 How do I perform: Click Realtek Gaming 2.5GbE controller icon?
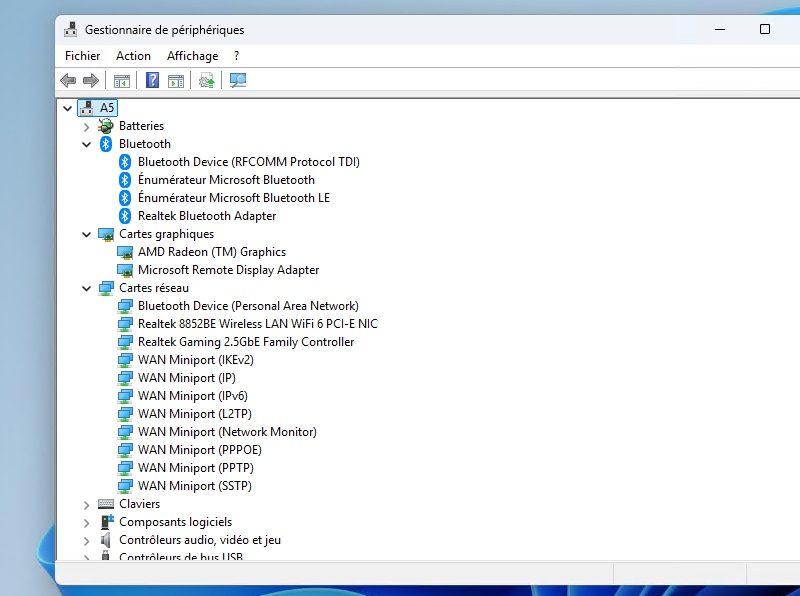click(125, 342)
